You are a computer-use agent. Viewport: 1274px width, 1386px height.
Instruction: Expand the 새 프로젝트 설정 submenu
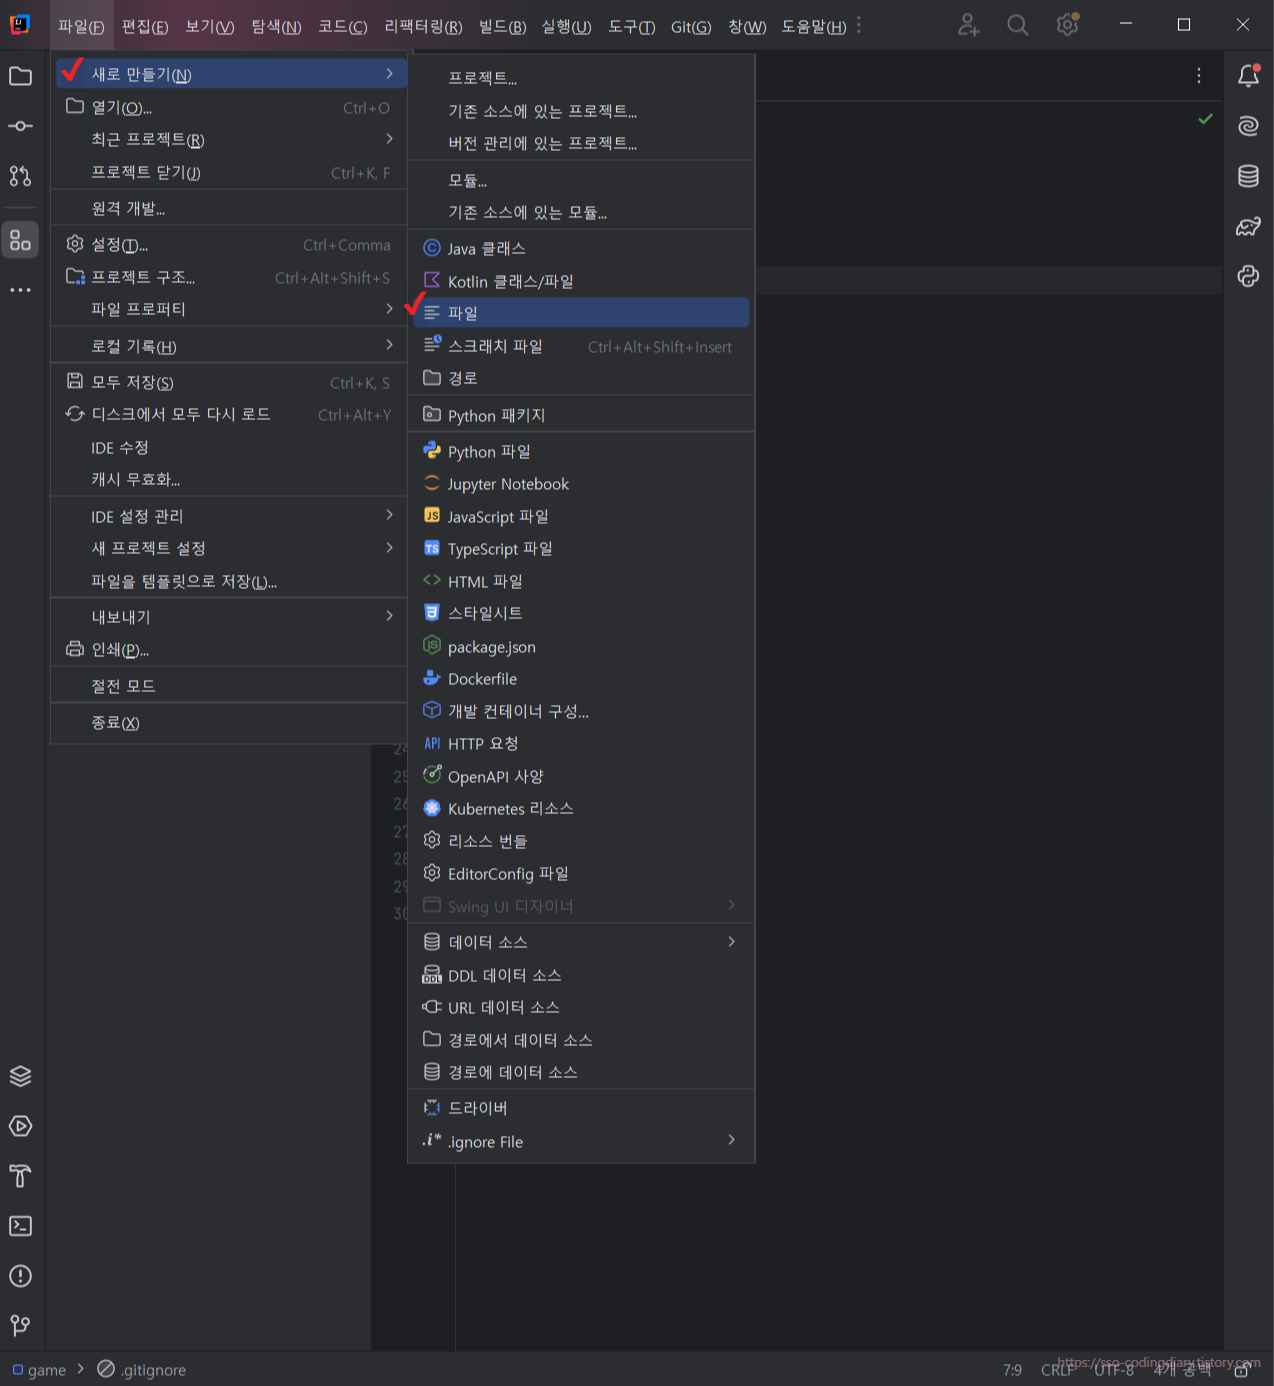click(231, 549)
